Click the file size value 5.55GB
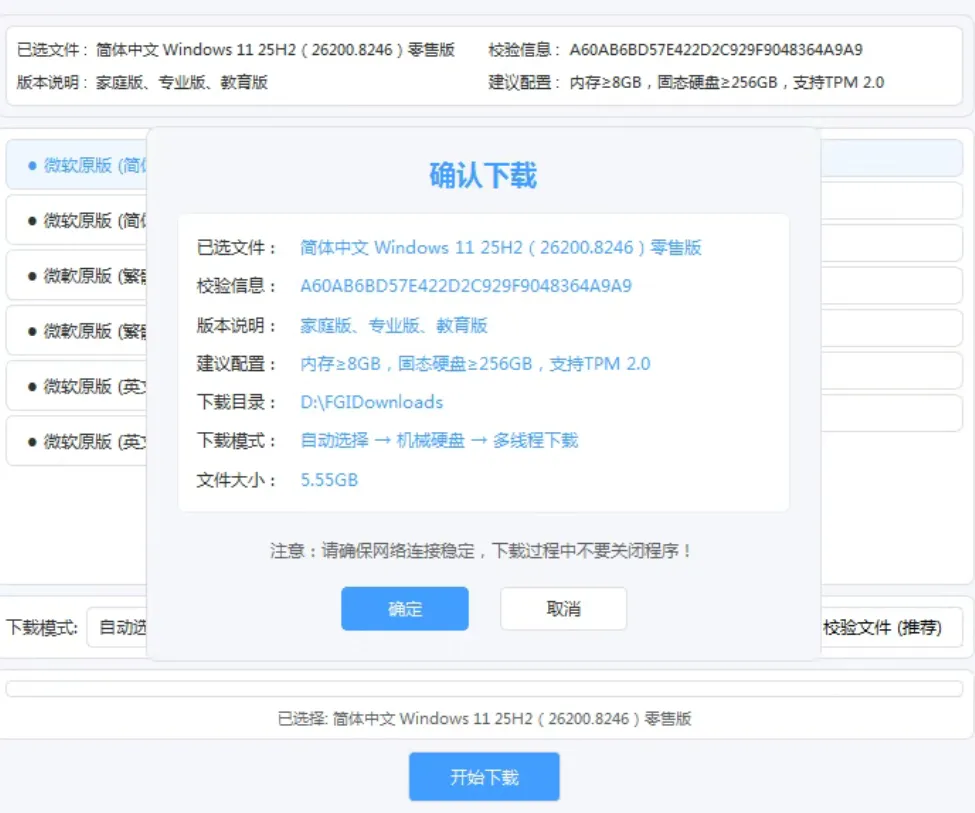The height and width of the screenshot is (813, 975). [x=329, y=480]
